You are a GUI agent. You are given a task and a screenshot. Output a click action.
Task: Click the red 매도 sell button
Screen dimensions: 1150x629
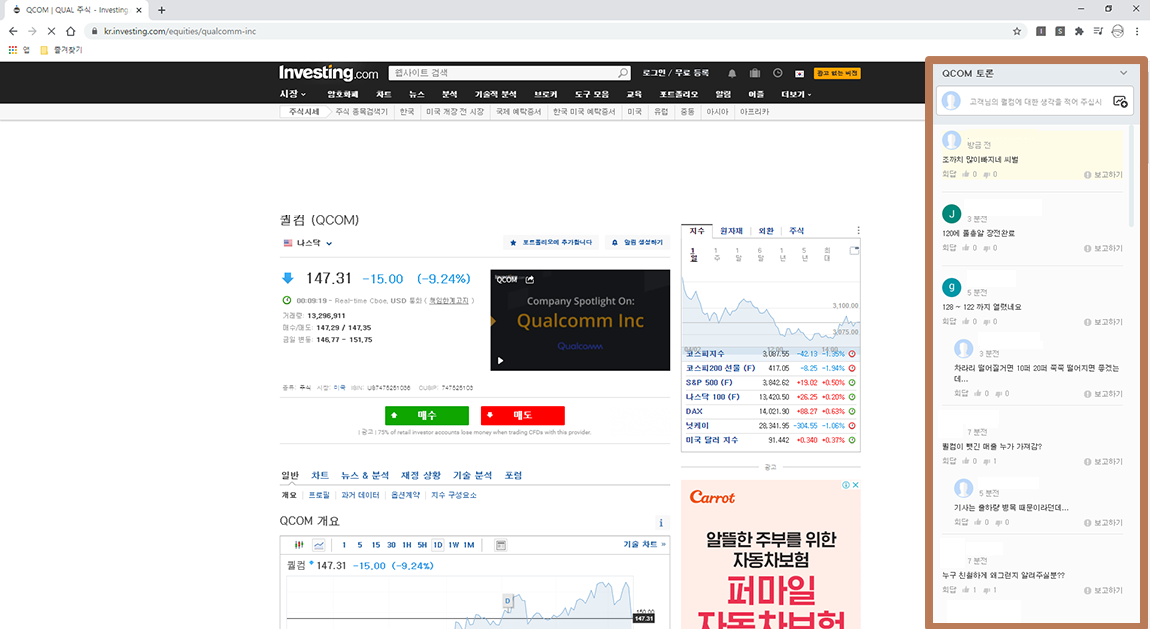pos(523,416)
